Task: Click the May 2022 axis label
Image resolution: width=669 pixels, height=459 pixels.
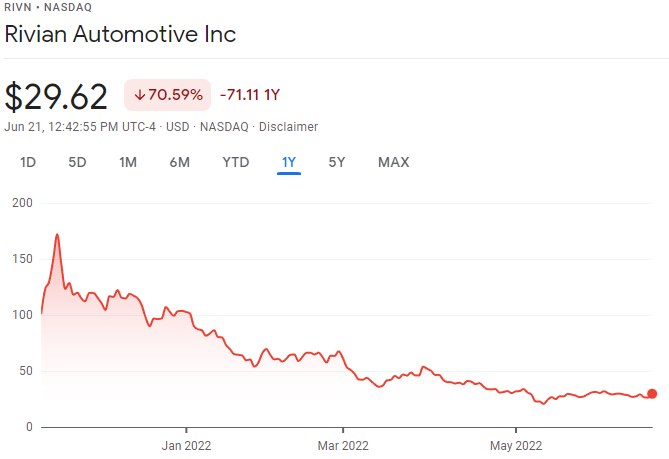Action: pos(515,445)
